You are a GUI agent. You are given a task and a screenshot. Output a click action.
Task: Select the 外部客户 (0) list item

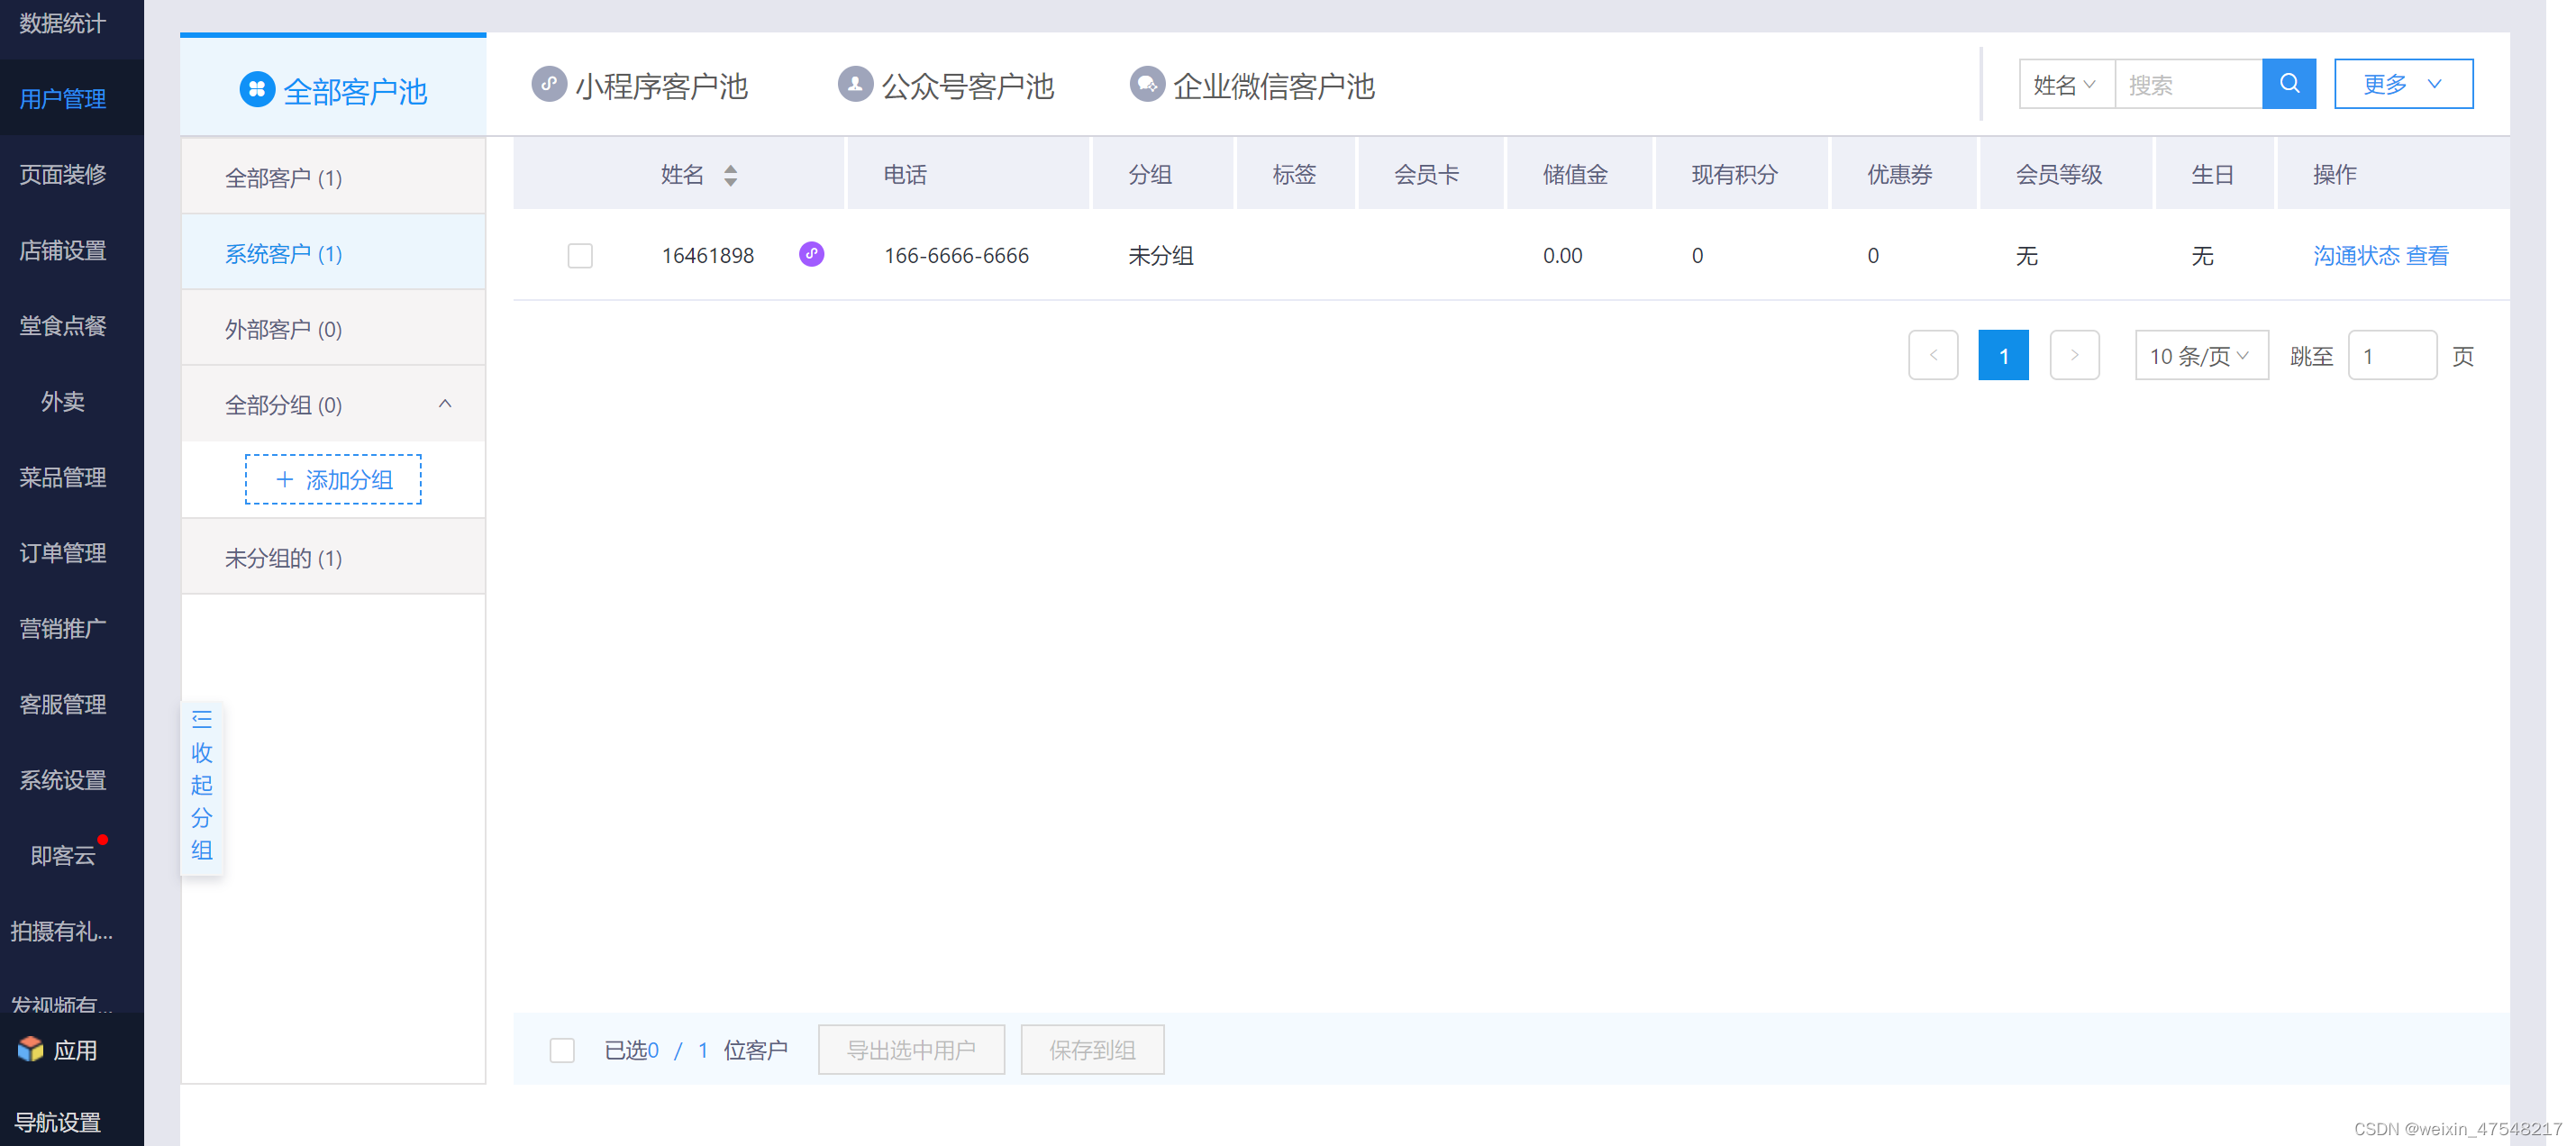click(284, 329)
